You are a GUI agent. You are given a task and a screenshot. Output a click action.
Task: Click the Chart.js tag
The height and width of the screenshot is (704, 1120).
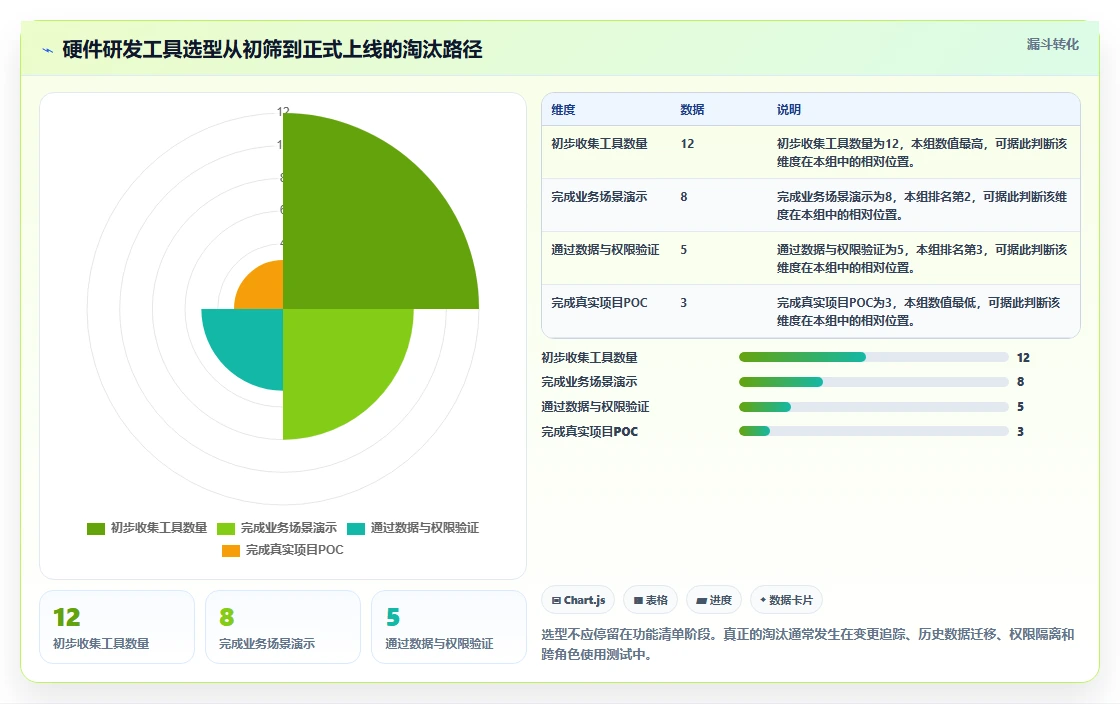578,600
